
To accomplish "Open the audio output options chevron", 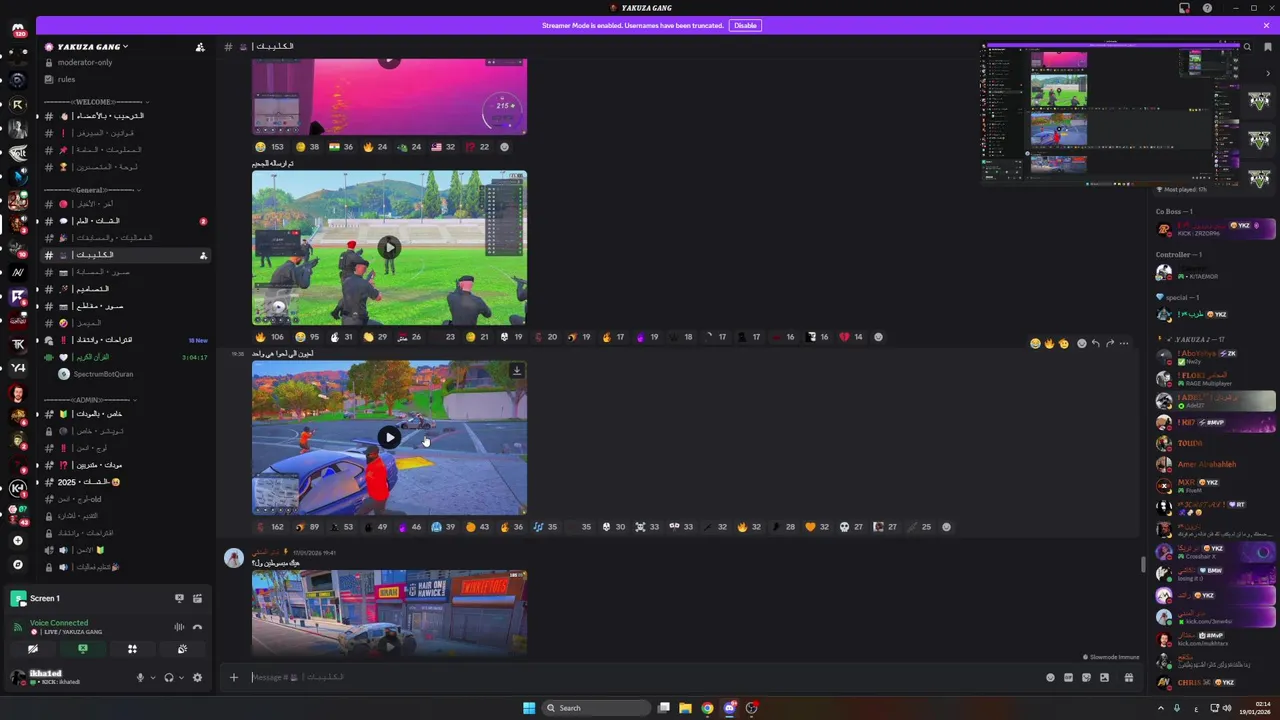I will coord(181,677).
